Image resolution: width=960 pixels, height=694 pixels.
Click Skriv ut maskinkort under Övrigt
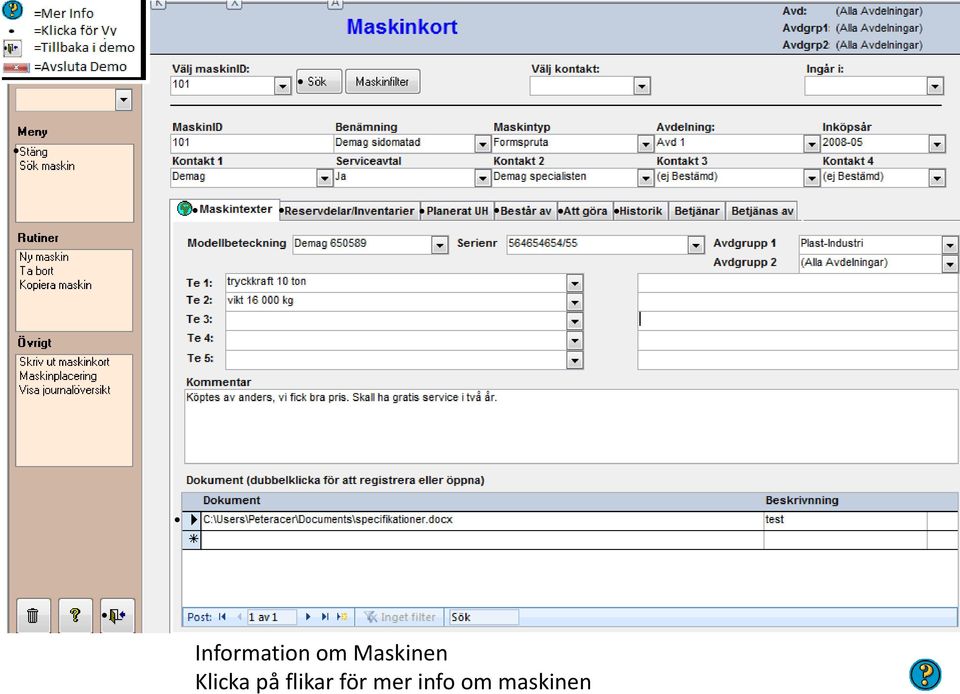coord(64,362)
